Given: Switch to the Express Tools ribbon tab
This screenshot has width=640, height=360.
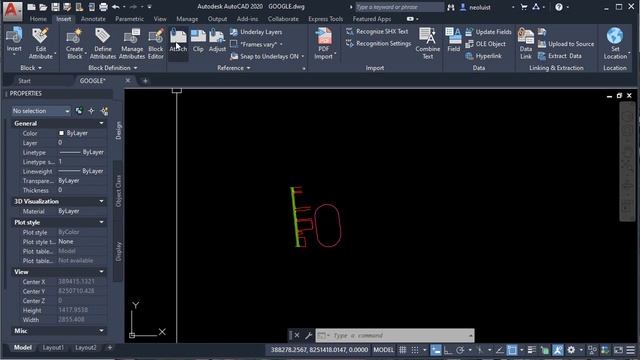Looking at the screenshot, I should pyautogui.click(x=326, y=19).
